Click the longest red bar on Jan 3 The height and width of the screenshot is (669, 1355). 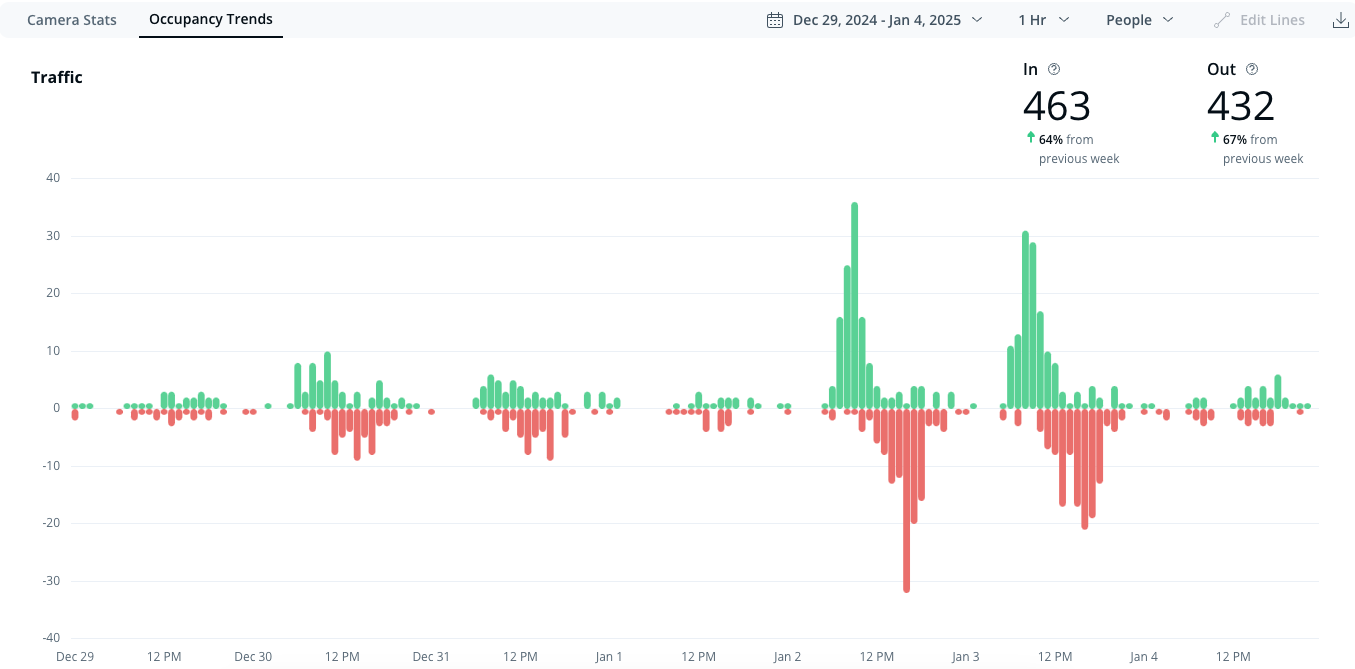click(x=1085, y=468)
